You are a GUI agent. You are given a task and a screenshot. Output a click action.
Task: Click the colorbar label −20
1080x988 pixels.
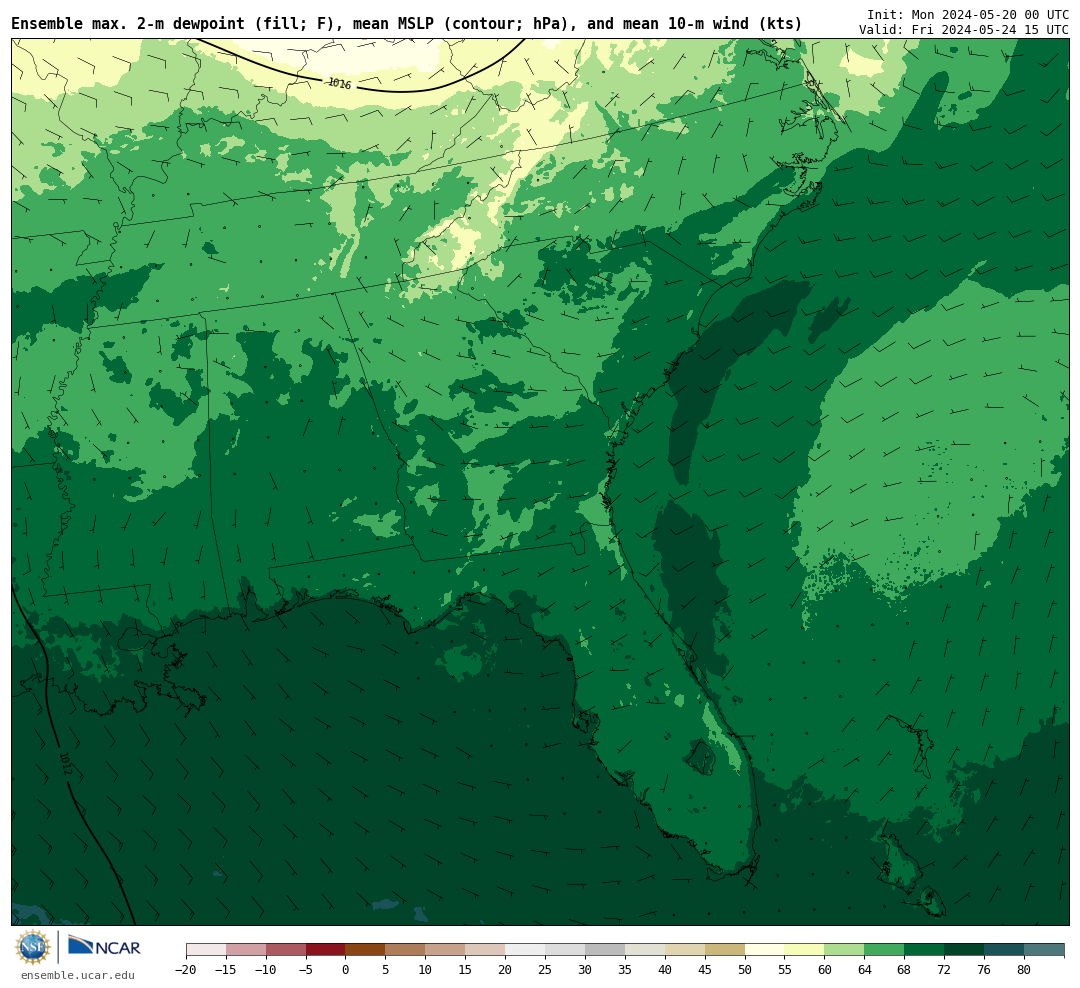186,970
